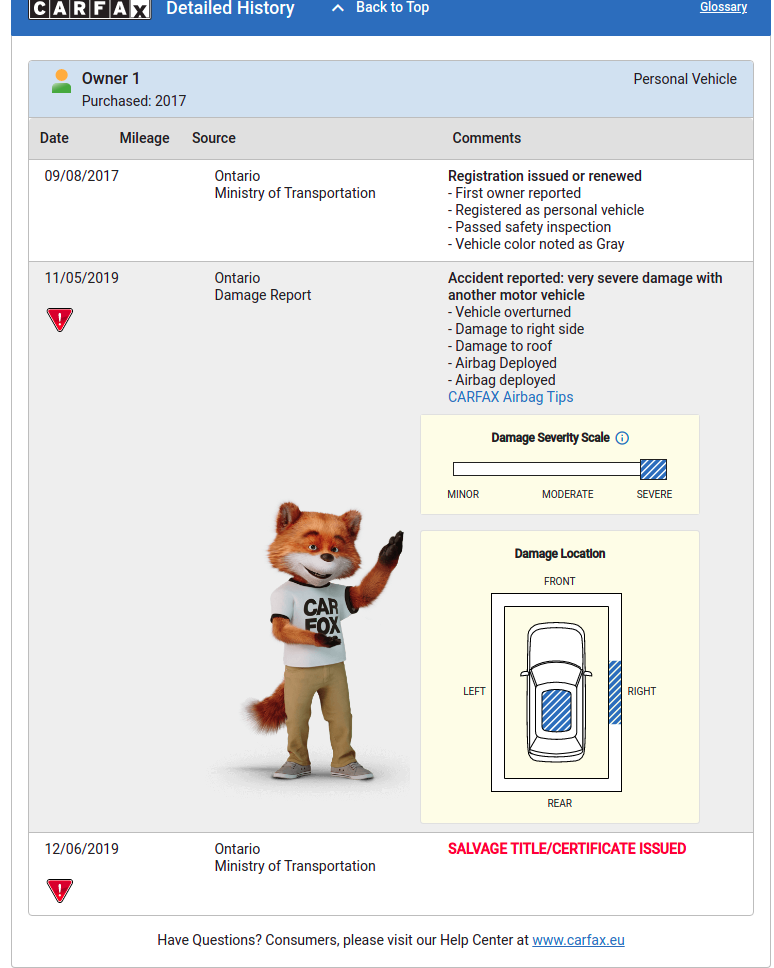
Task: Click 'First owner reported' comment line
Action: 514,193
